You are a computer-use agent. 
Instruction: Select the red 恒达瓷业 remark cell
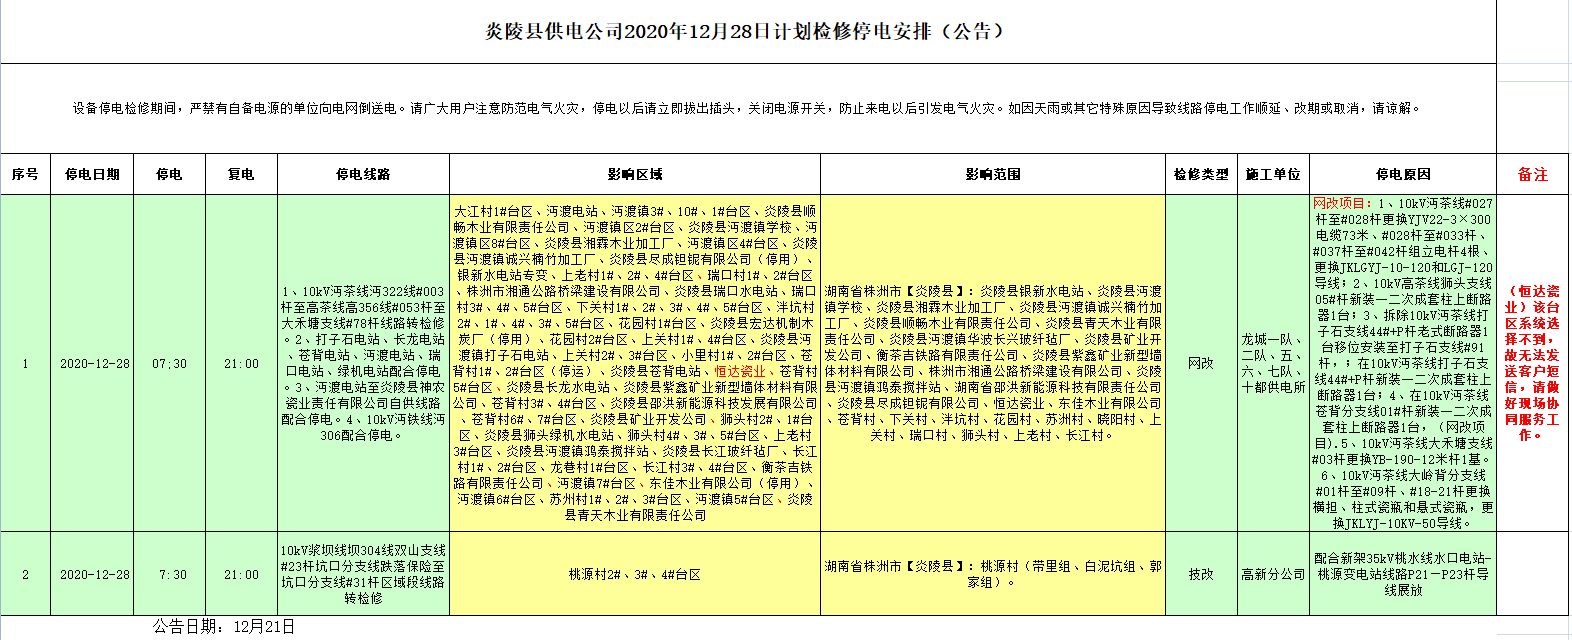pos(1533,364)
